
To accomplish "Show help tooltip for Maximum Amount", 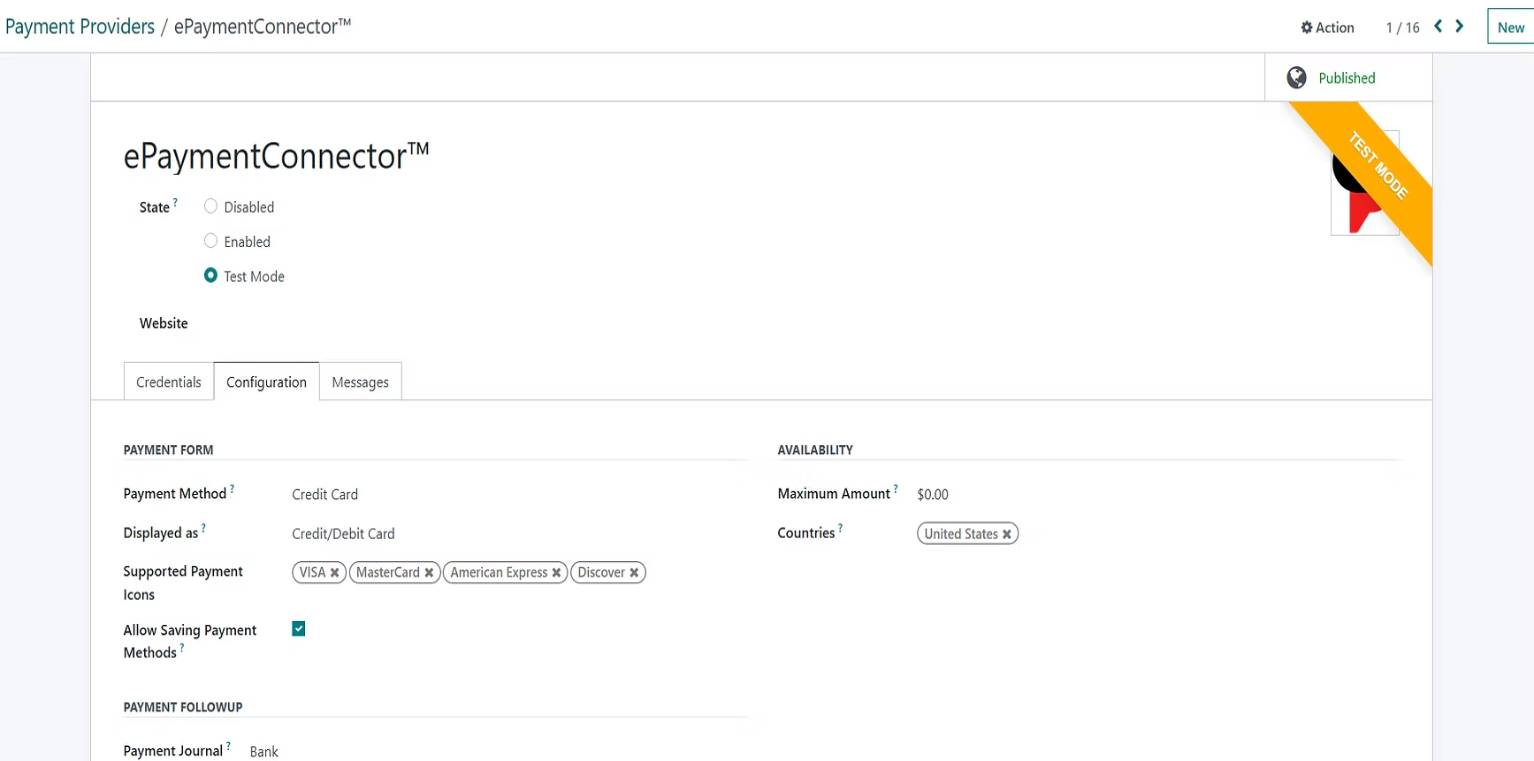I will 896,489.
